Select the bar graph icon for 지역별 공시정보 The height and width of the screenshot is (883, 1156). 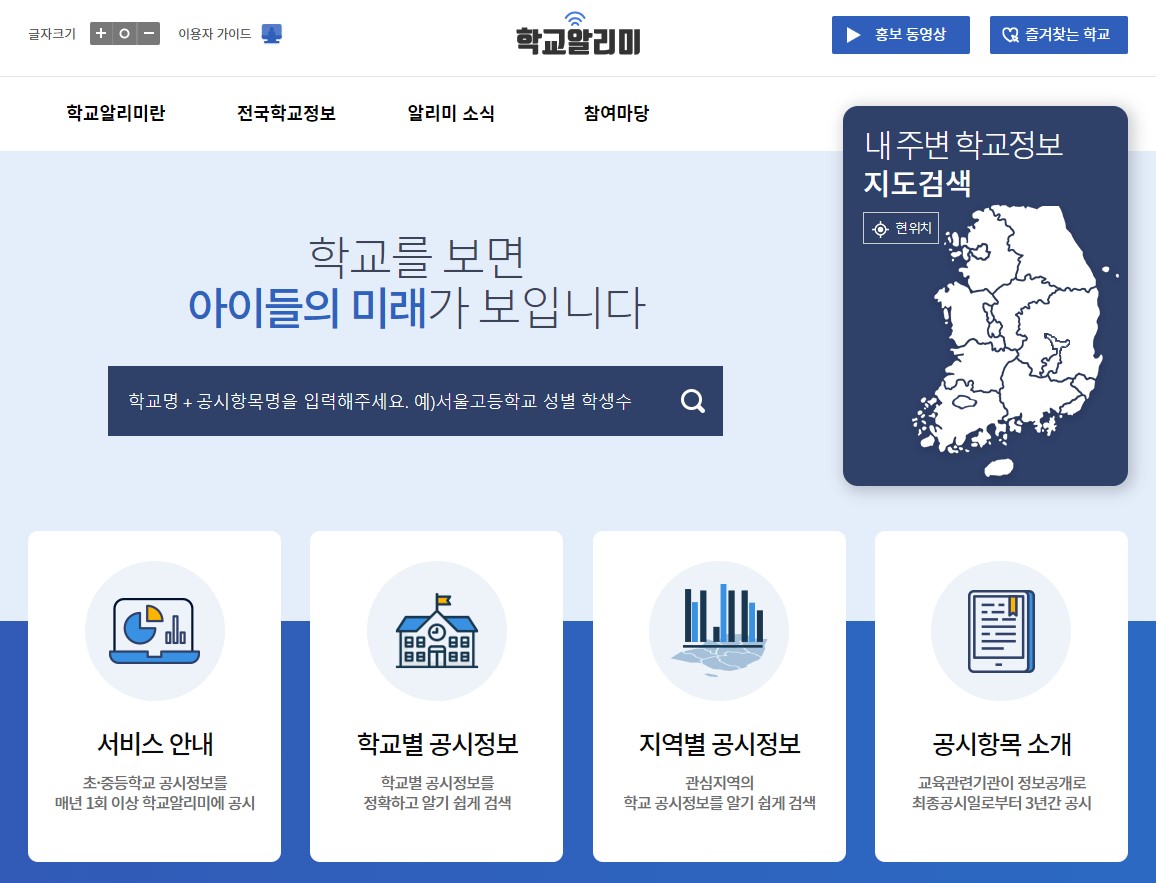pyautogui.click(x=719, y=630)
